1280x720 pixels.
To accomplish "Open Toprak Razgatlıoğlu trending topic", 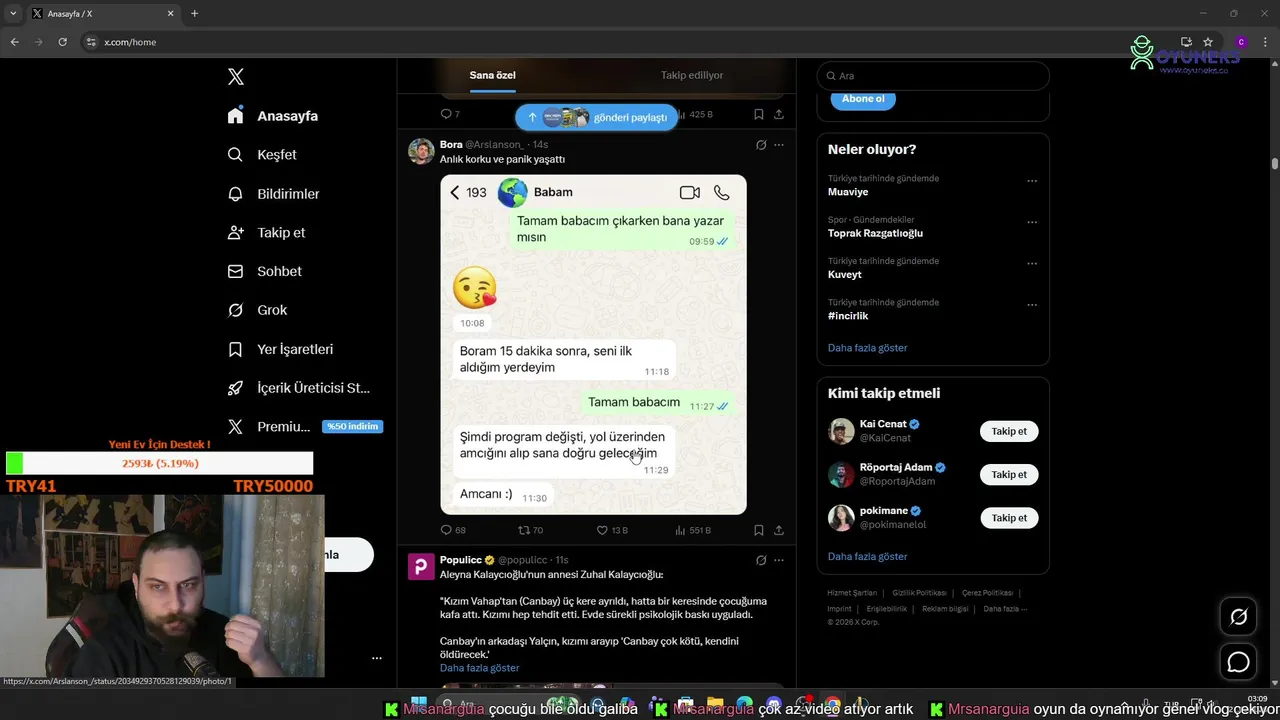I will pyautogui.click(x=875, y=233).
